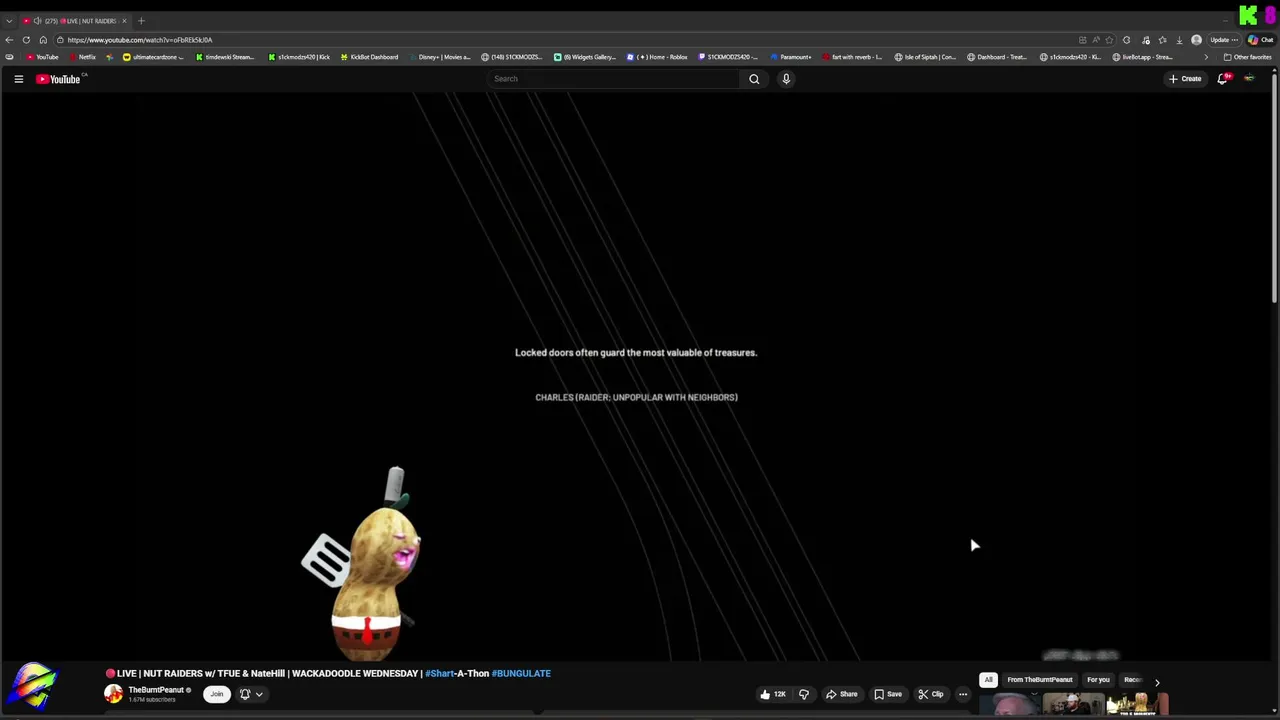Open the YouTube account avatar menu
1280x720 pixels.
pyautogui.click(x=1249, y=79)
